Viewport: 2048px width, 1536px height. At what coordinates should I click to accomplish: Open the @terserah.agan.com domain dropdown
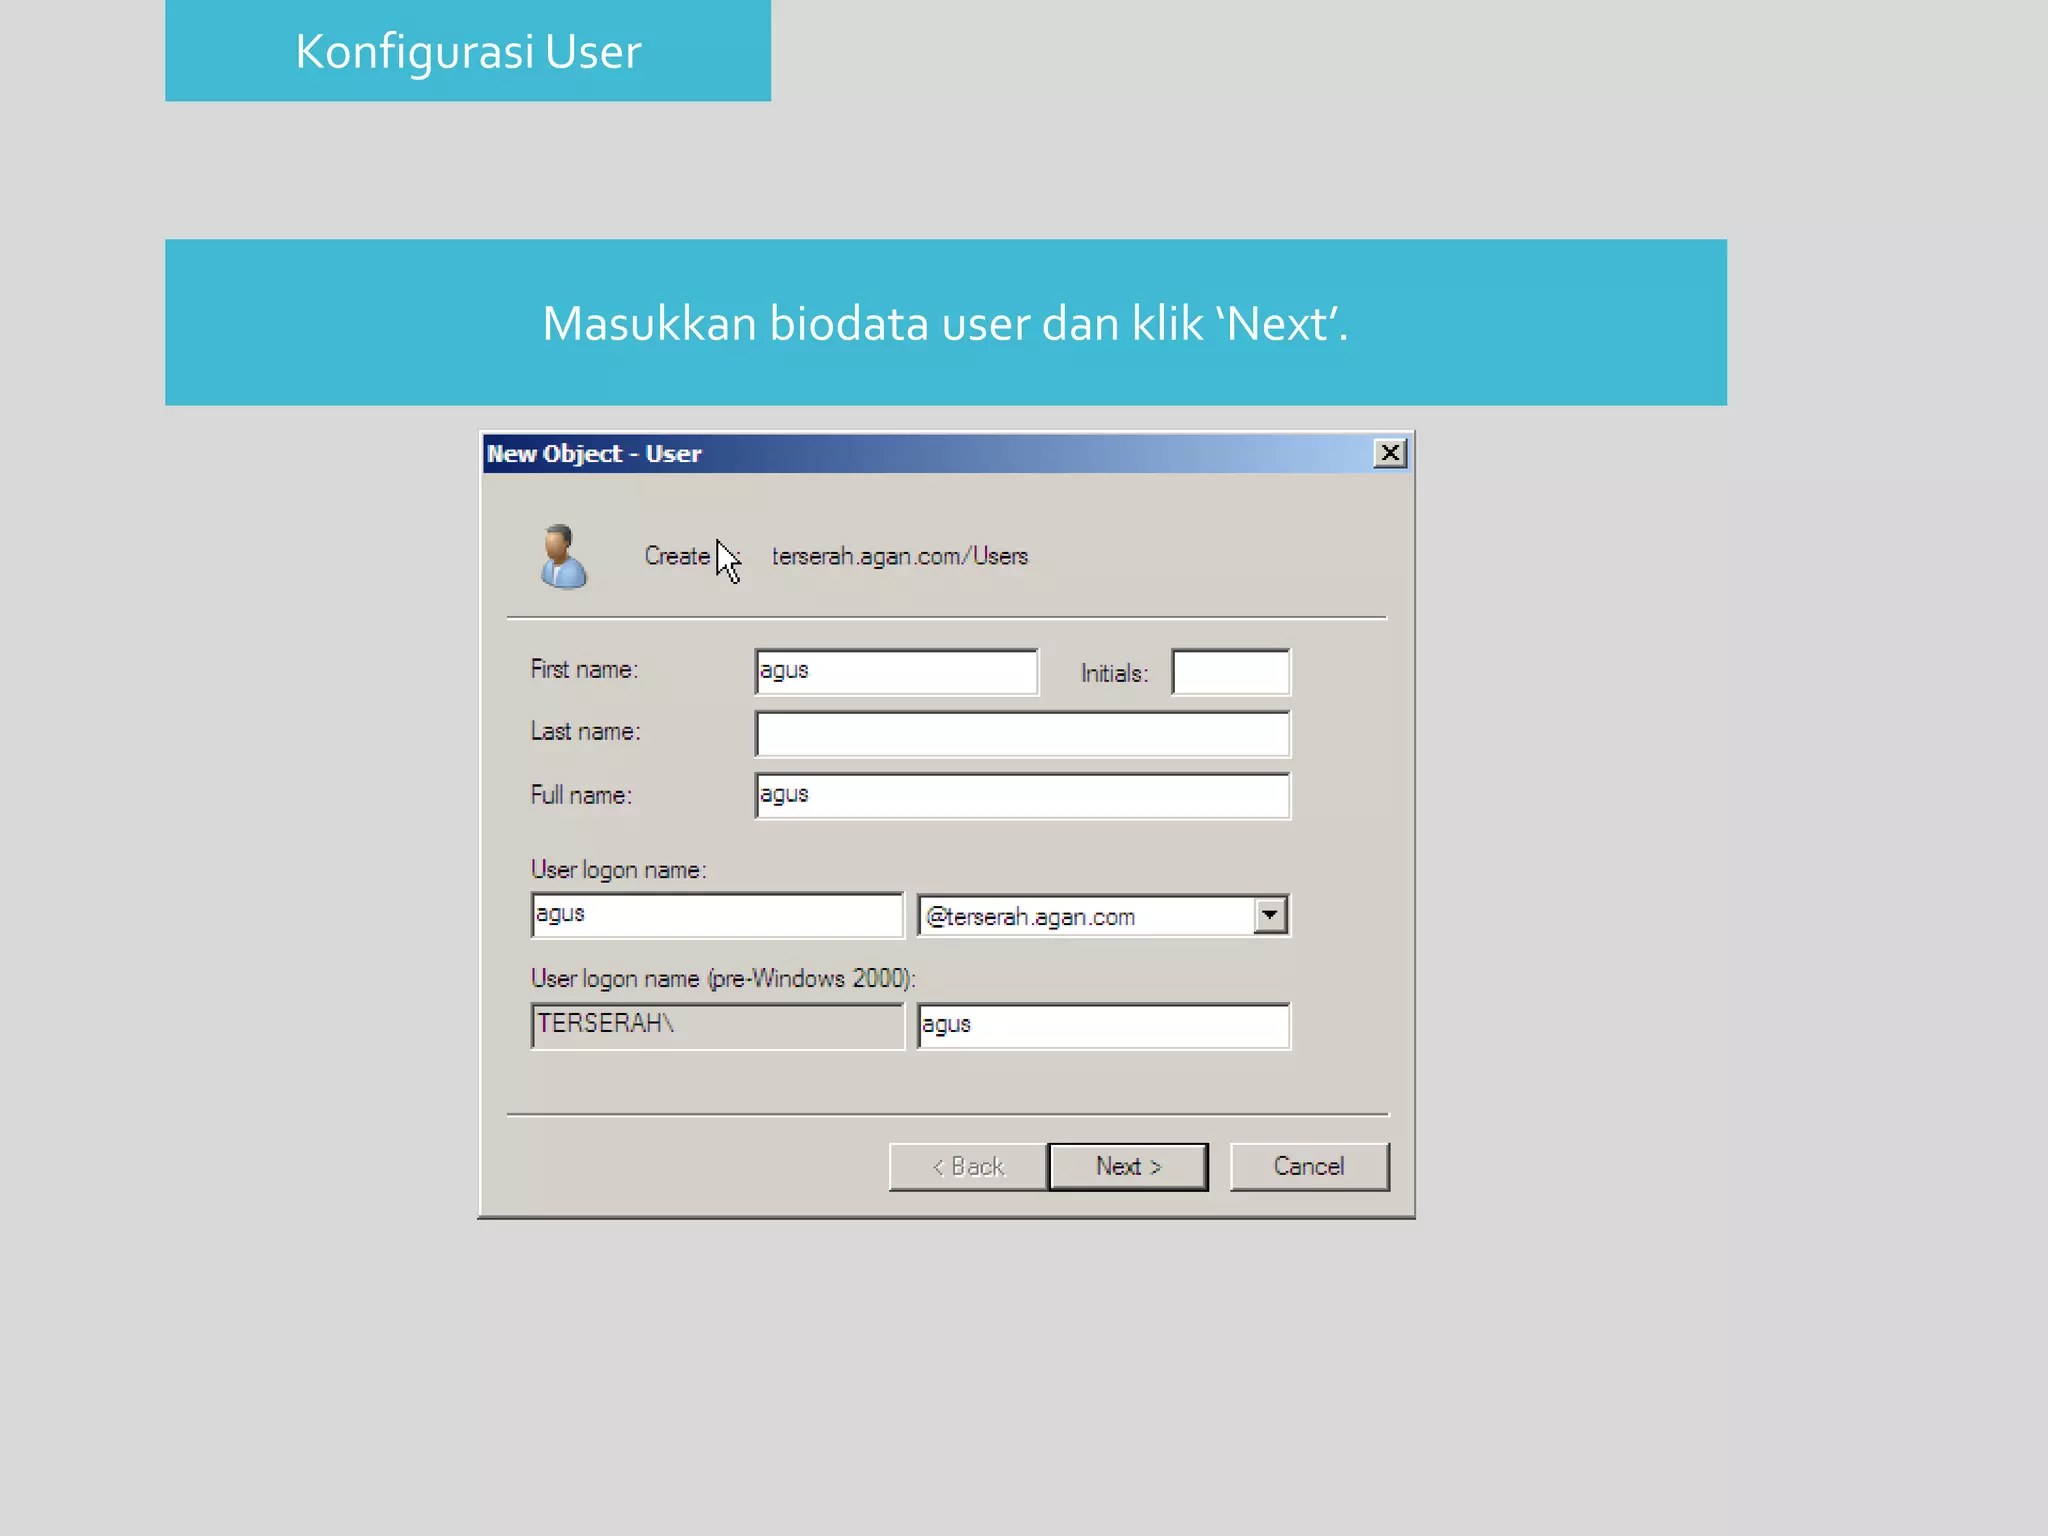click(x=1269, y=915)
